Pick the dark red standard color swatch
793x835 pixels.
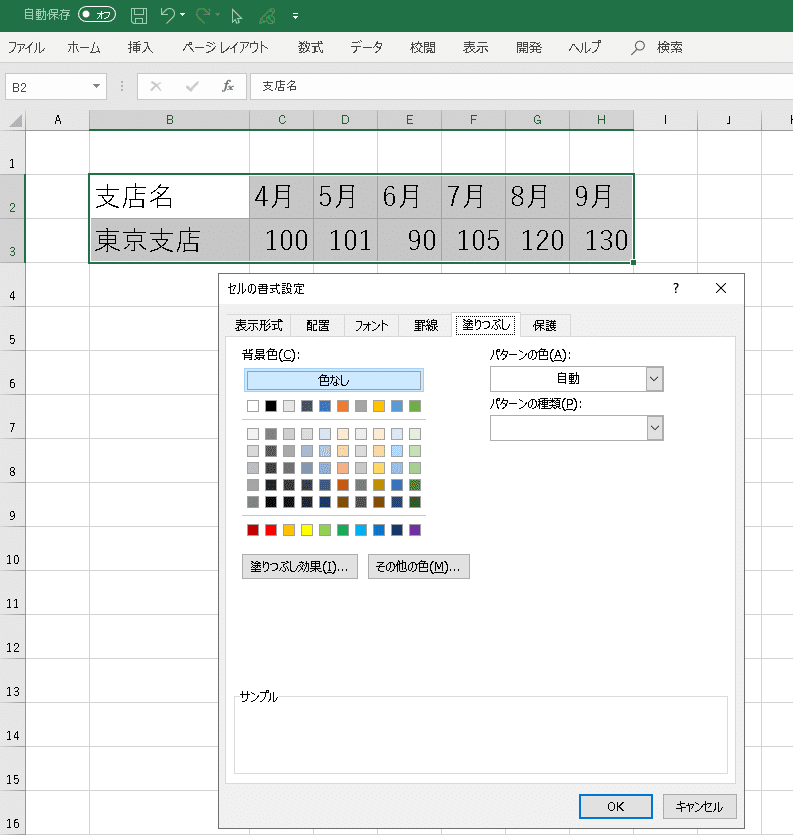253,530
